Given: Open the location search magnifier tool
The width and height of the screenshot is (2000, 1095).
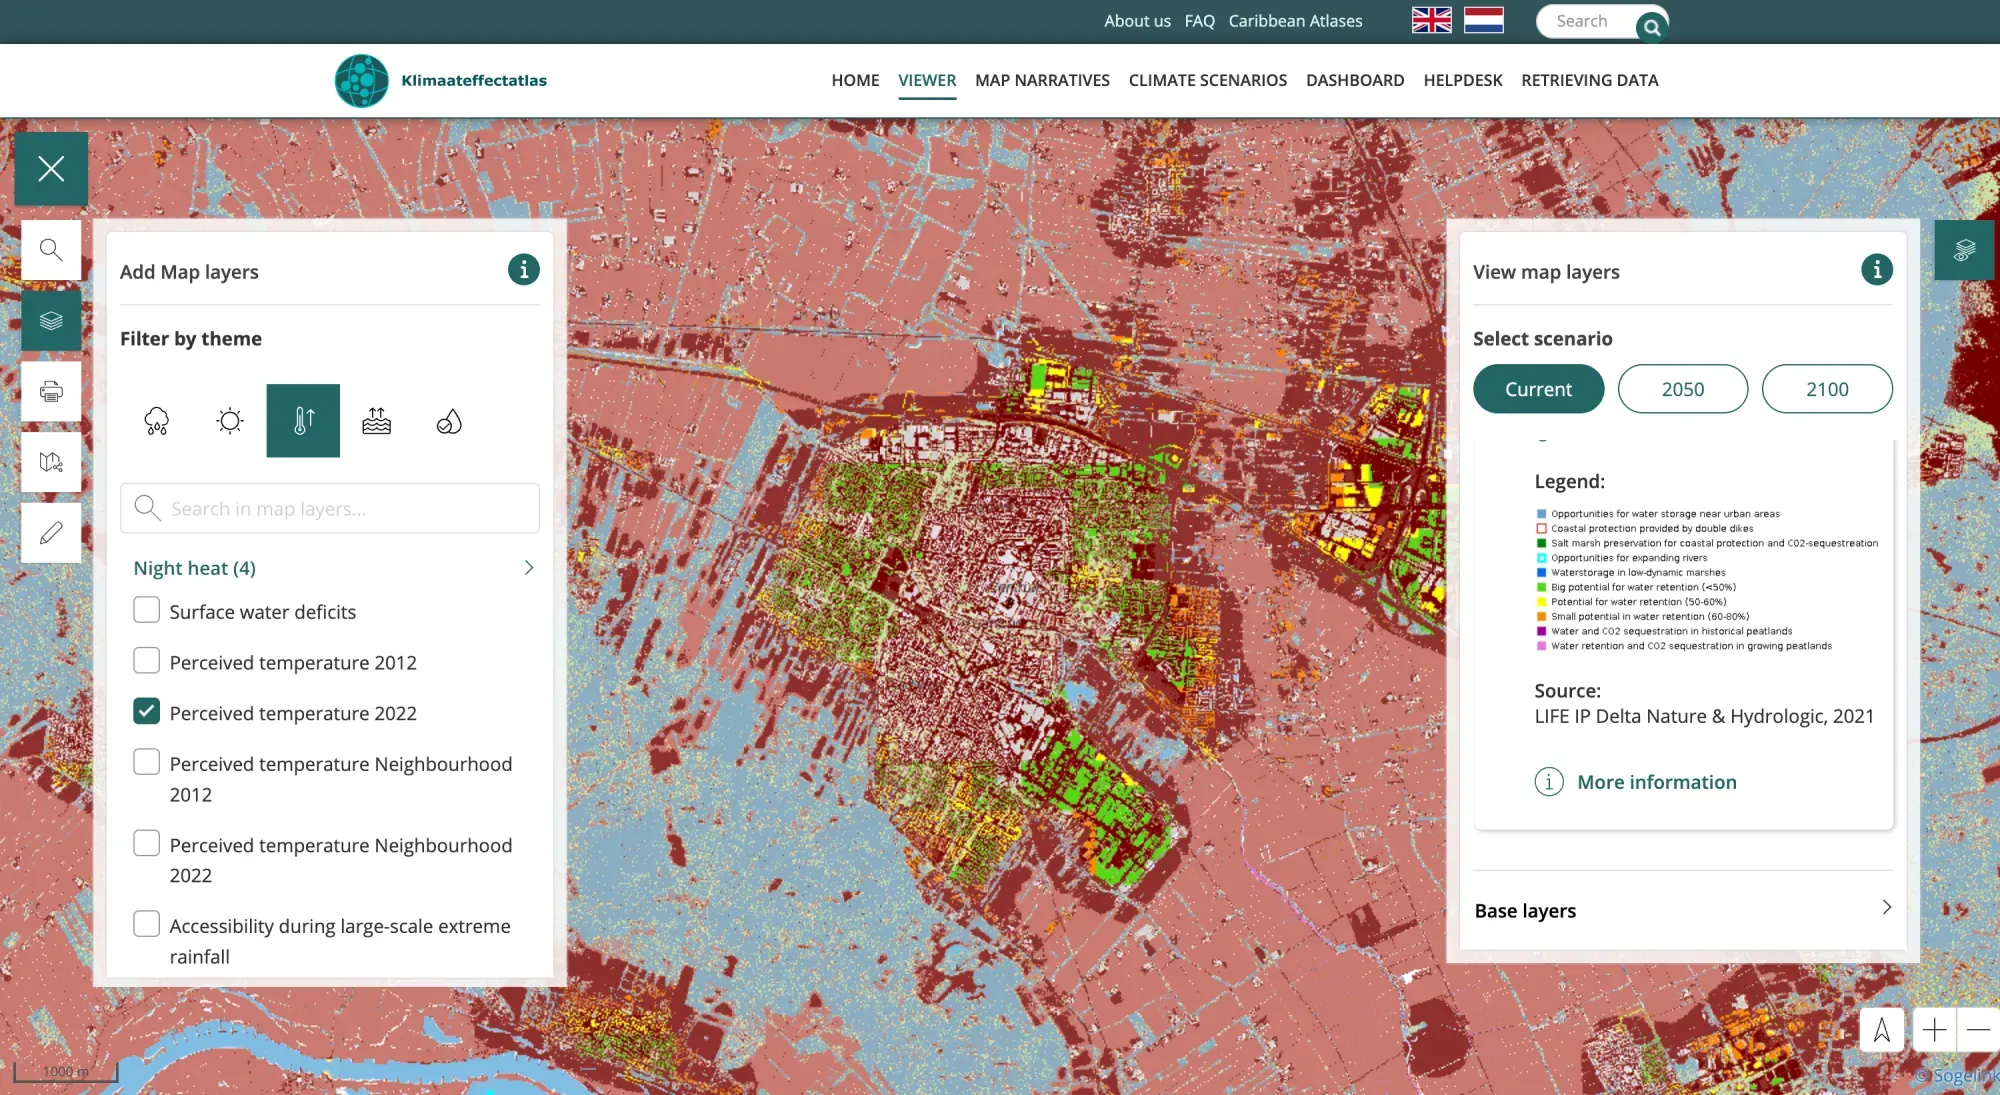Looking at the screenshot, I should point(51,250).
